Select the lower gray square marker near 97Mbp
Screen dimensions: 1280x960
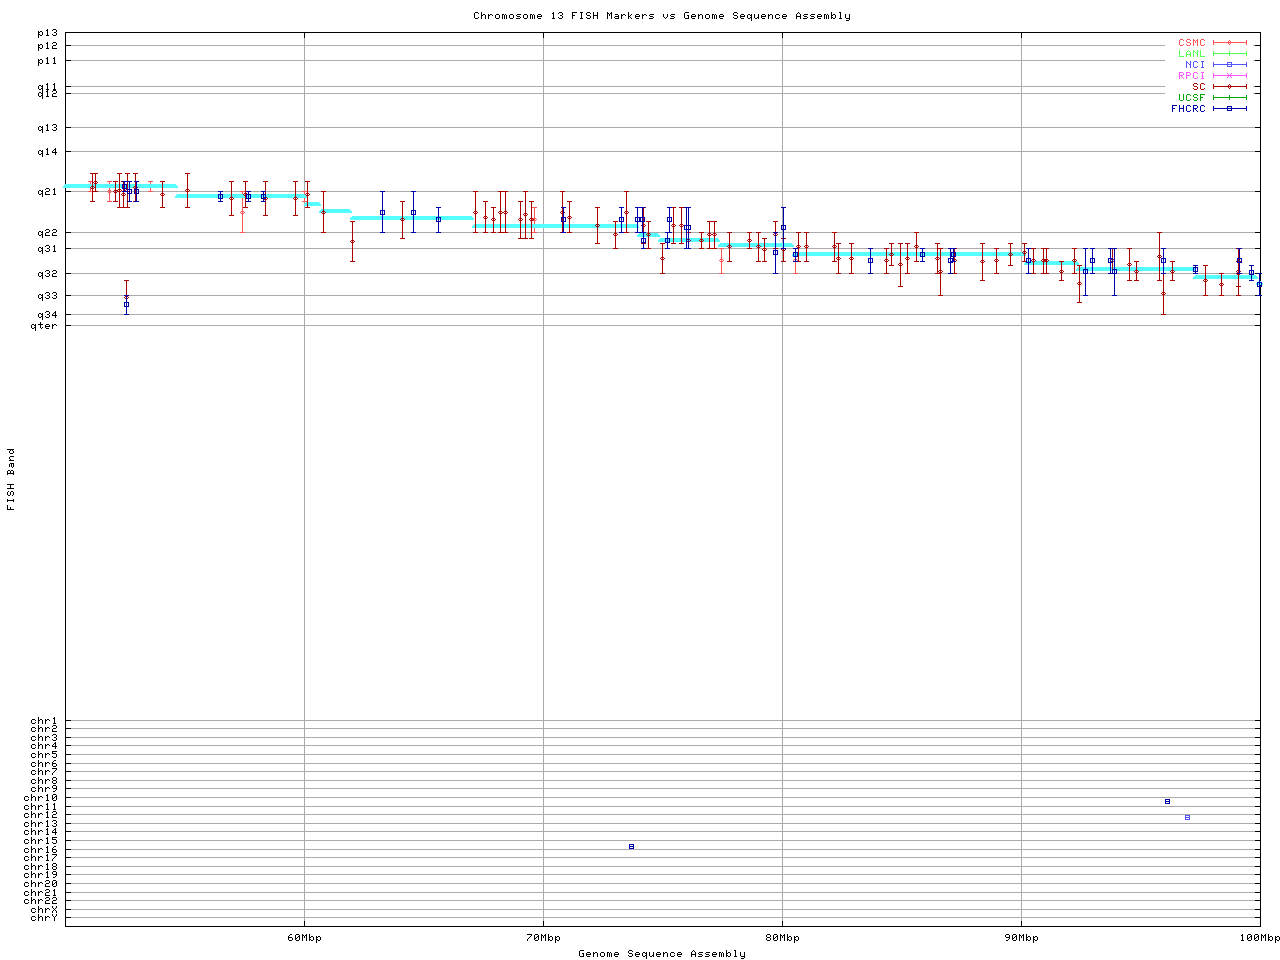[1187, 818]
